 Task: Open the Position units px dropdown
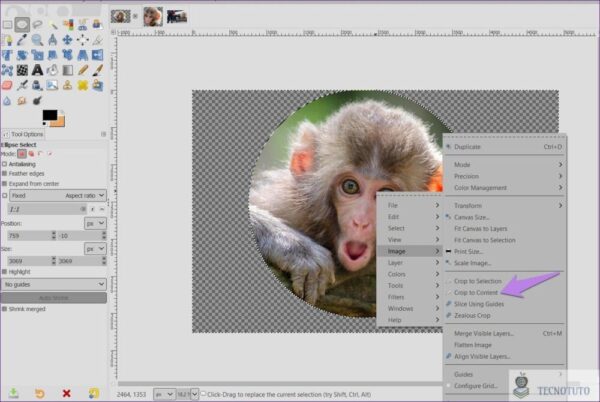tap(95, 223)
